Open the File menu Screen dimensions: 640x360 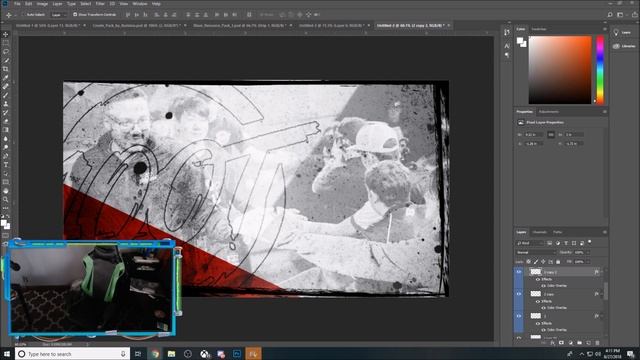tap(17, 4)
